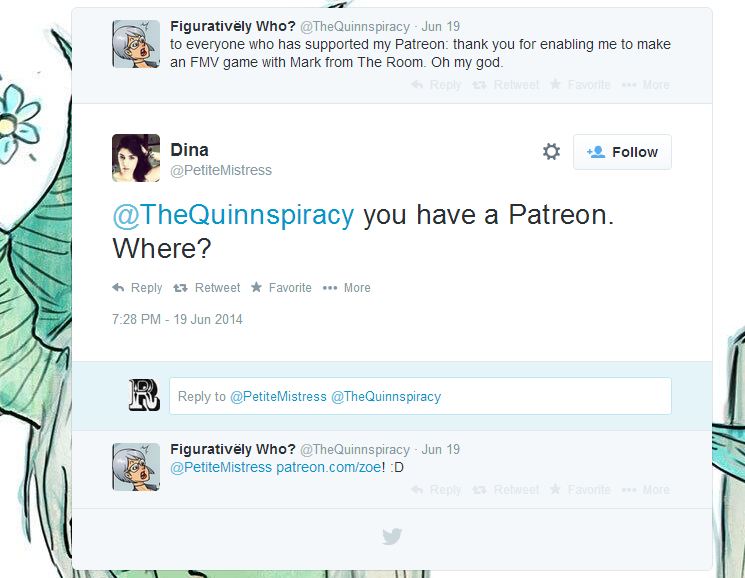Screen dimensions: 745x578
Task: Open Dina's profile avatar picture
Action: click(x=136, y=158)
